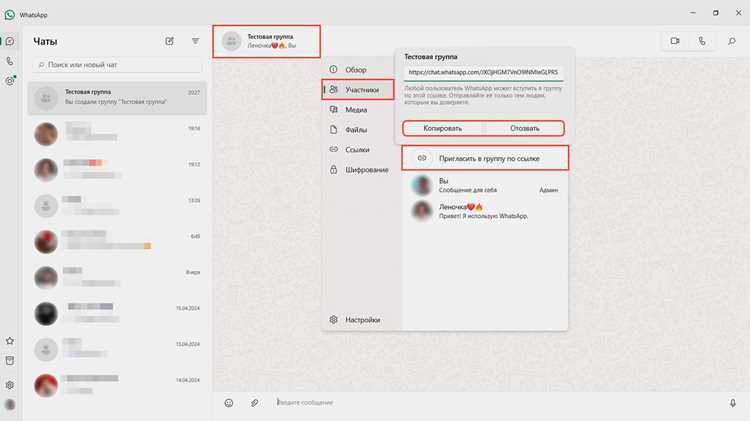Open archived chats from the sidebar
Screen dimensions: 750x421
click(x=10, y=361)
